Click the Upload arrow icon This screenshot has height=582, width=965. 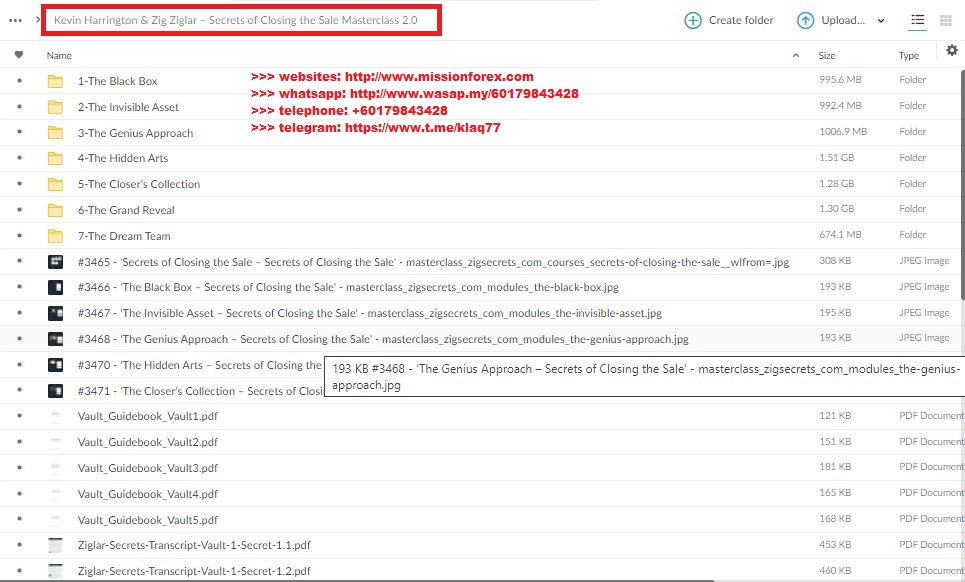pyautogui.click(x=805, y=20)
